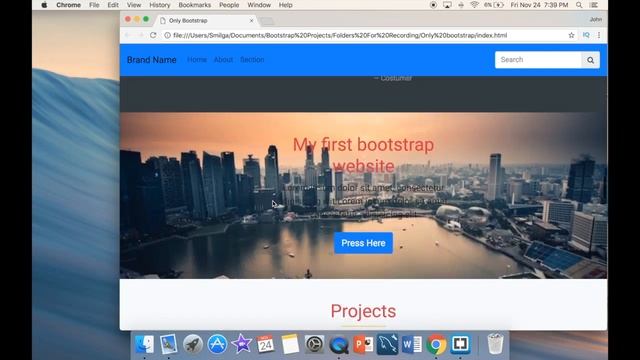The width and height of the screenshot is (640, 360).
Task: Launch Microsoft Word from the dock
Action: click(412, 344)
